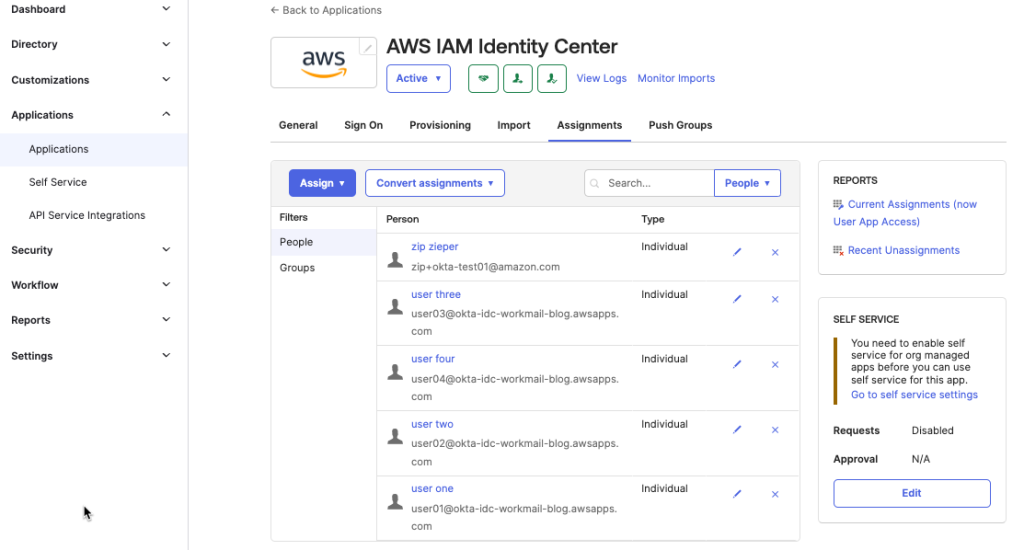Open user one profile link

click(432, 489)
